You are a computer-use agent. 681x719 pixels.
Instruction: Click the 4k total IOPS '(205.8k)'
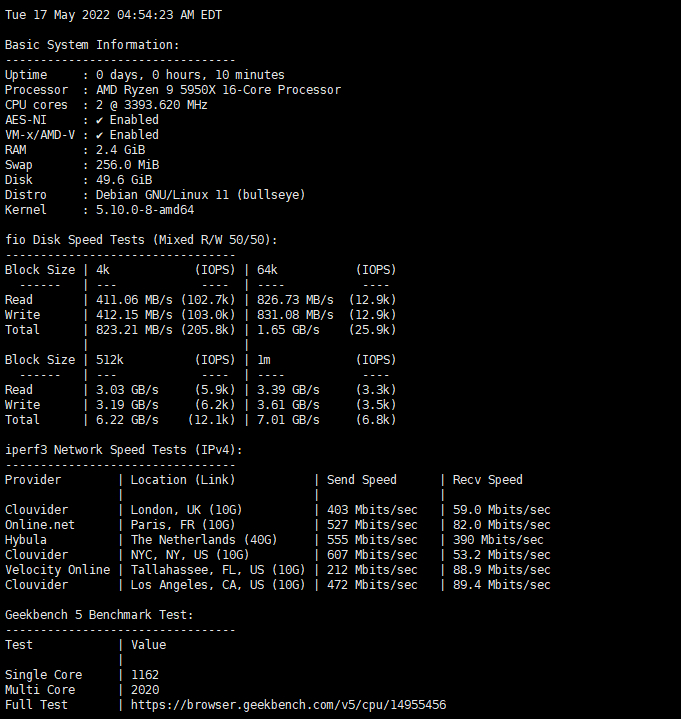click(x=208, y=330)
